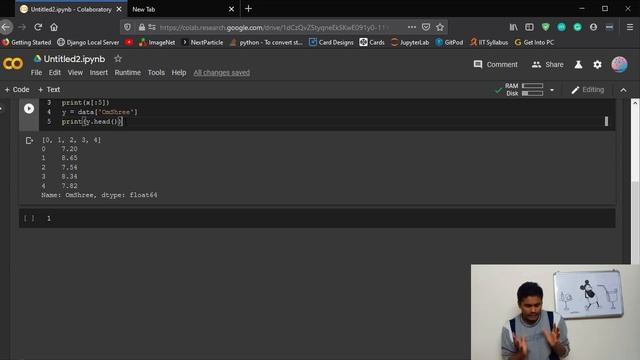Image resolution: width=640 pixels, height=360 pixels.
Task: Open the Getting Started bookmark
Action: point(27,42)
